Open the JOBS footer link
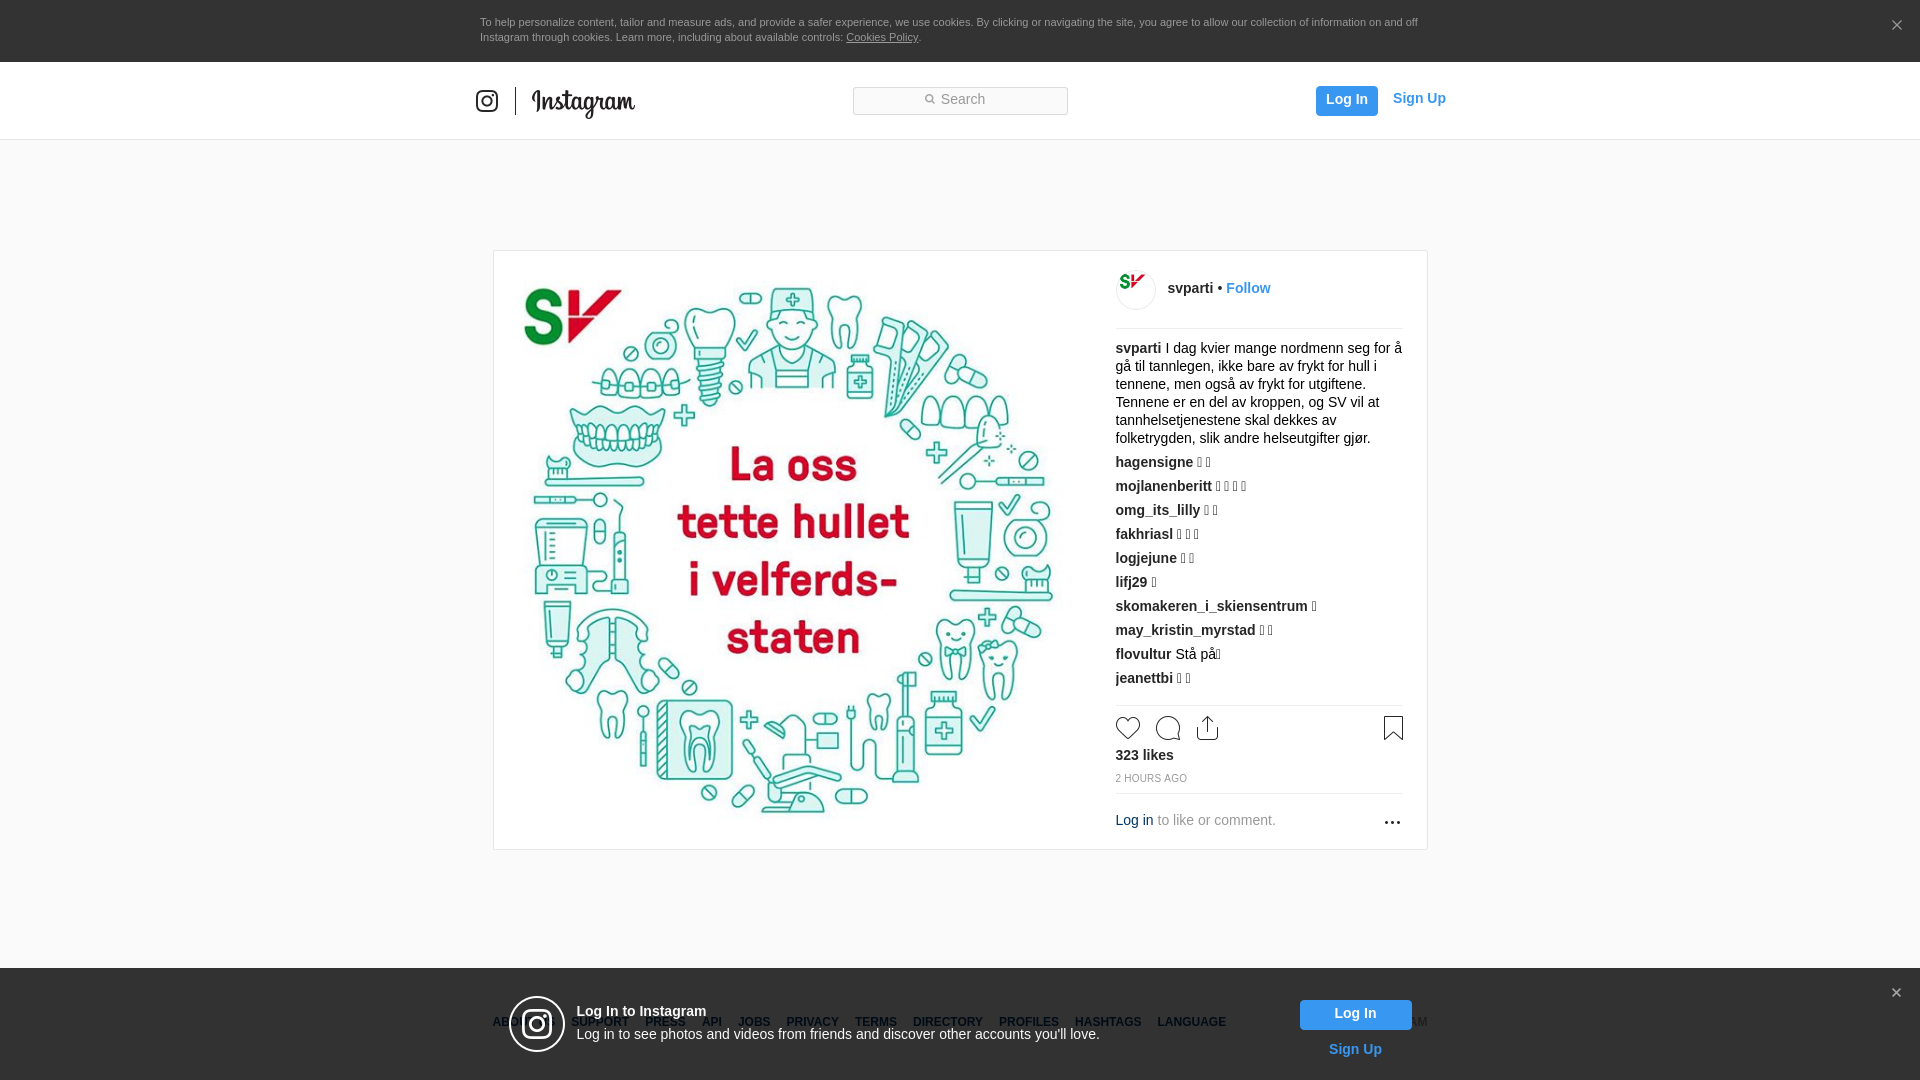 coord(754,1022)
